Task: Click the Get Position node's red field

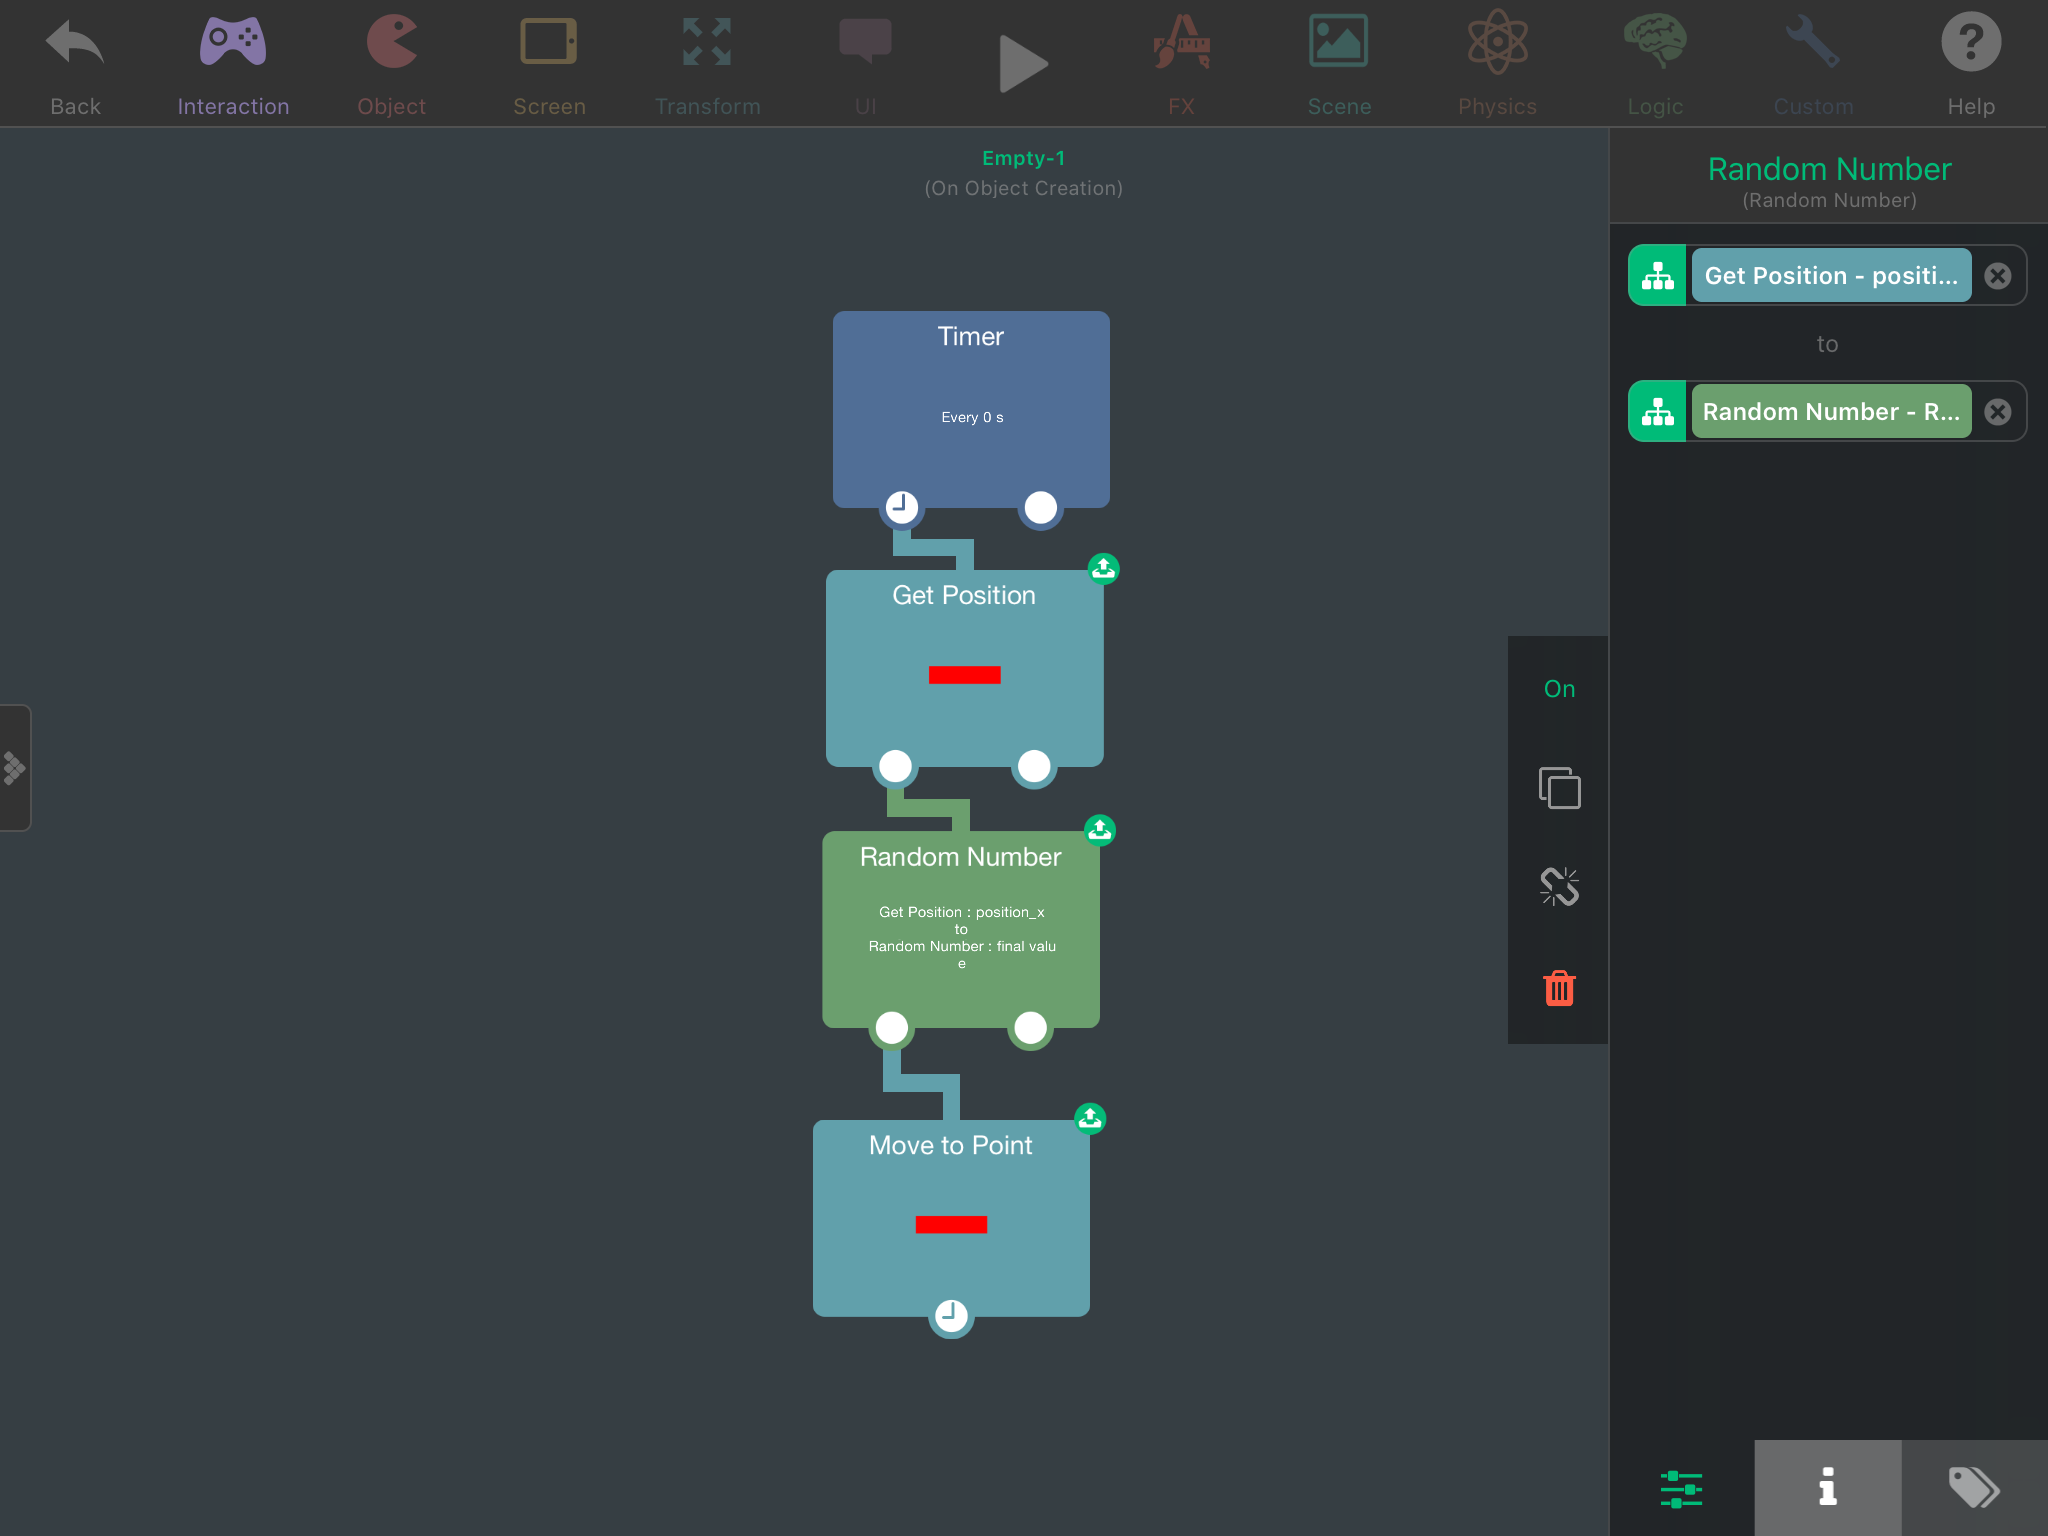Action: pos(964,675)
